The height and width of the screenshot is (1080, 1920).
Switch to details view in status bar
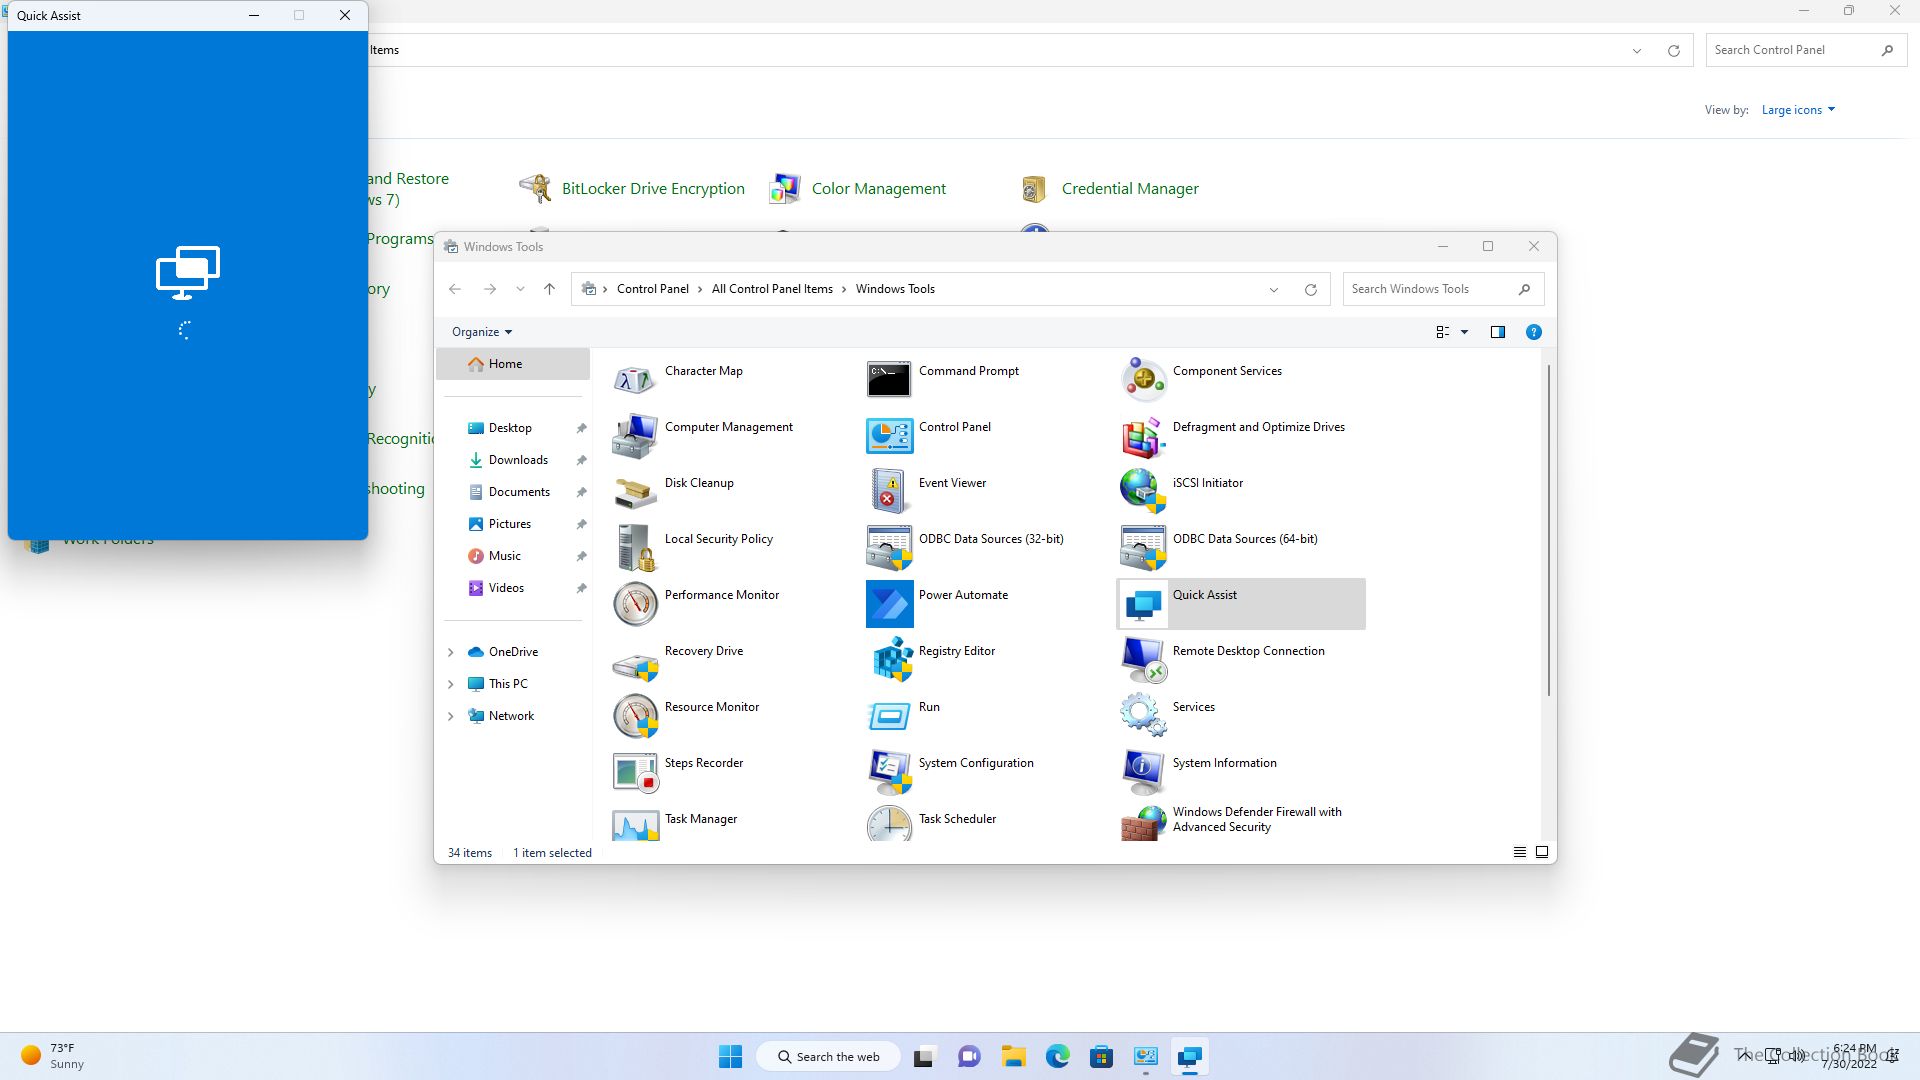click(1519, 852)
